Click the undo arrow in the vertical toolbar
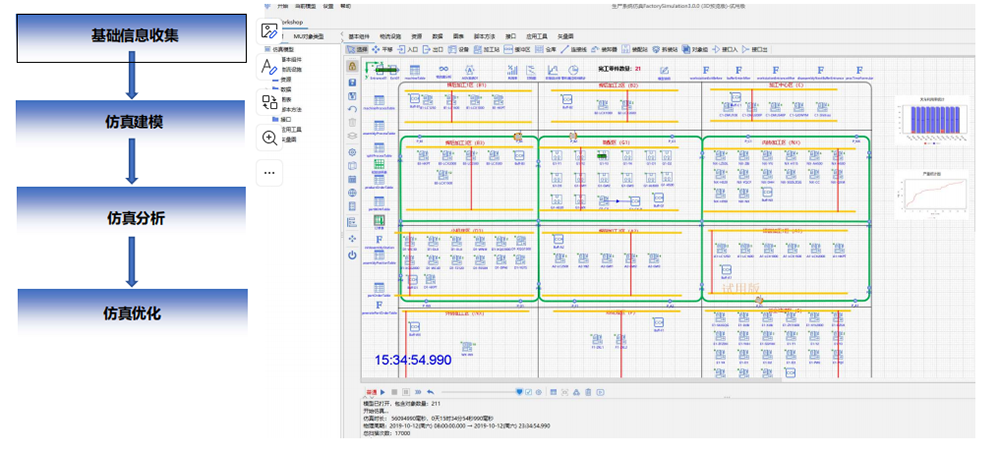 click(352, 109)
